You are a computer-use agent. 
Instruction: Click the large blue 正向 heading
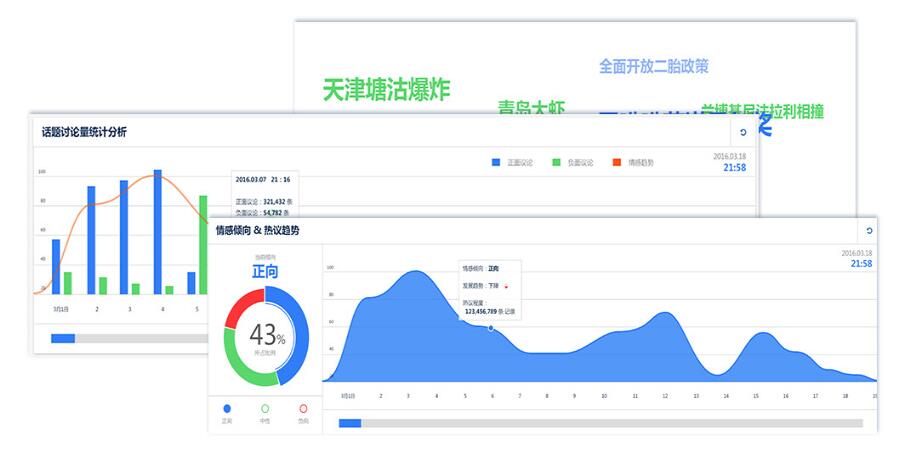pos(265,271)
